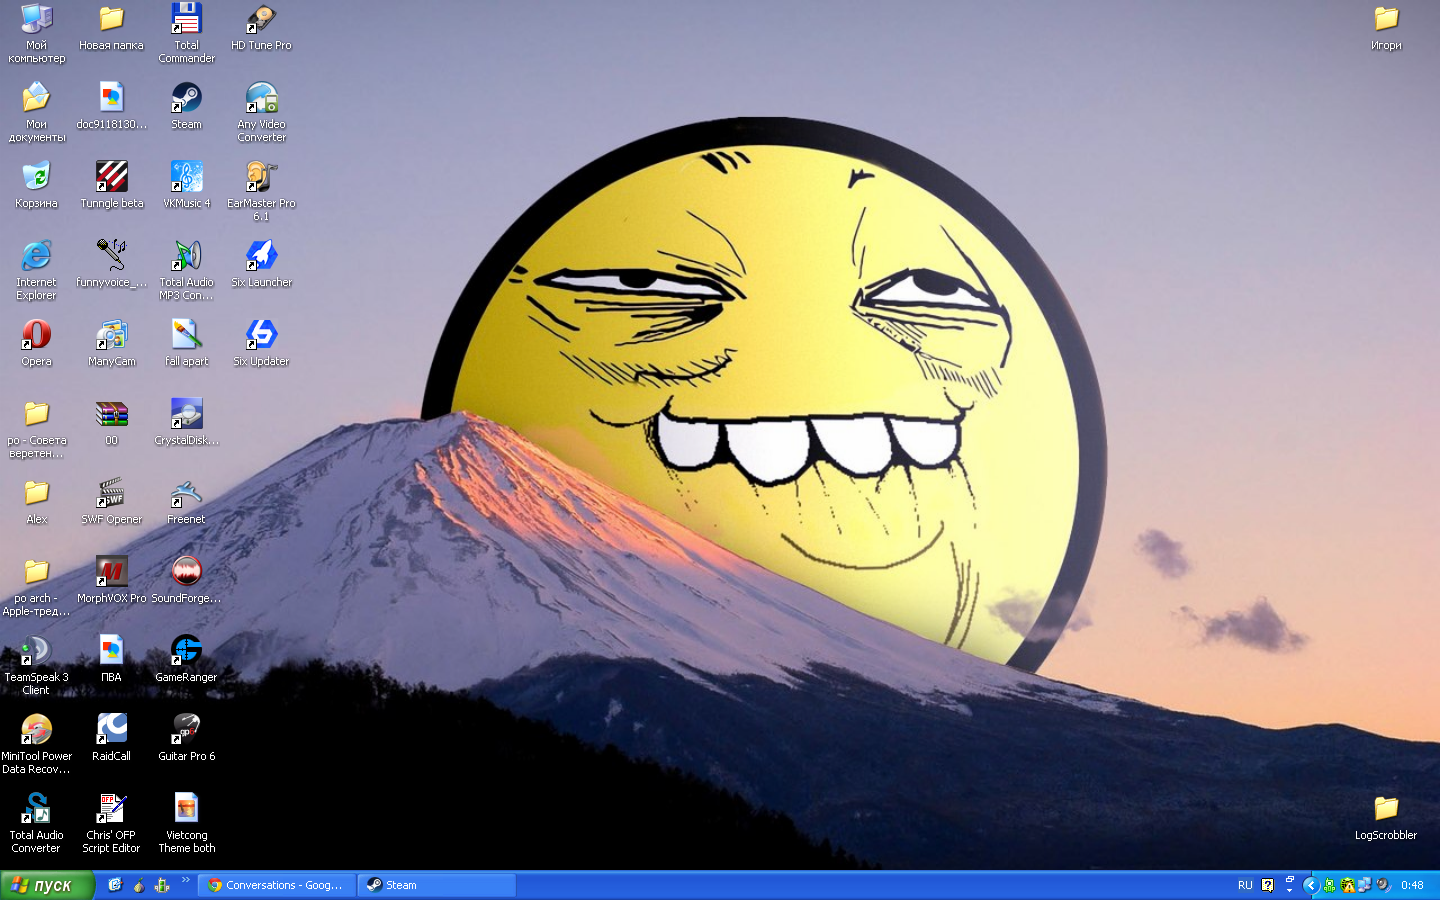Switch to the Conversations Chrome taskbar window

277,885
